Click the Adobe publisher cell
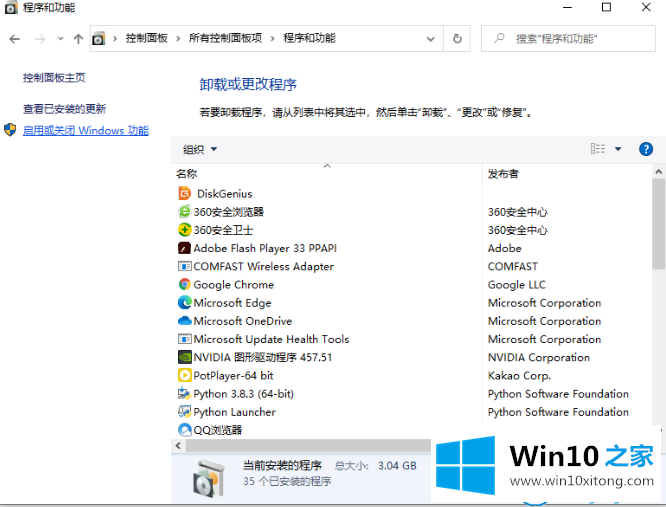The height and width of the screenshot is (507, 666). (505, 248)
